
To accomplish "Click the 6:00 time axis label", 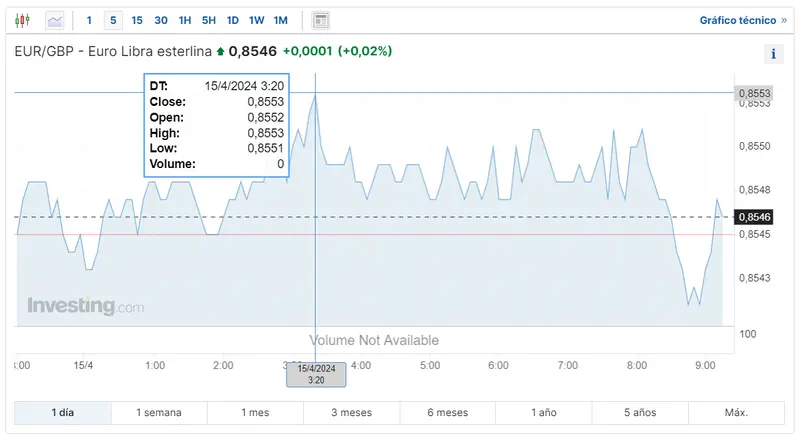I will [x=498, y=365].
